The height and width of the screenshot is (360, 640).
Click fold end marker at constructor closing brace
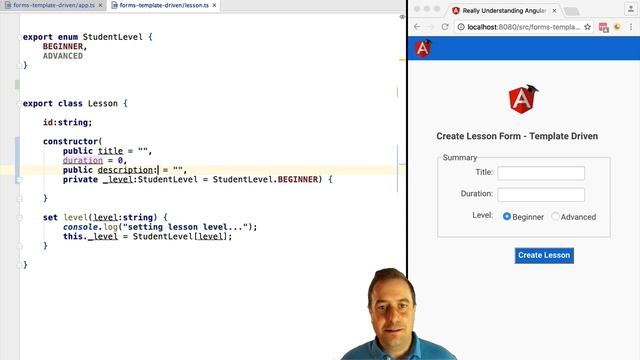(x=19, y=198)
